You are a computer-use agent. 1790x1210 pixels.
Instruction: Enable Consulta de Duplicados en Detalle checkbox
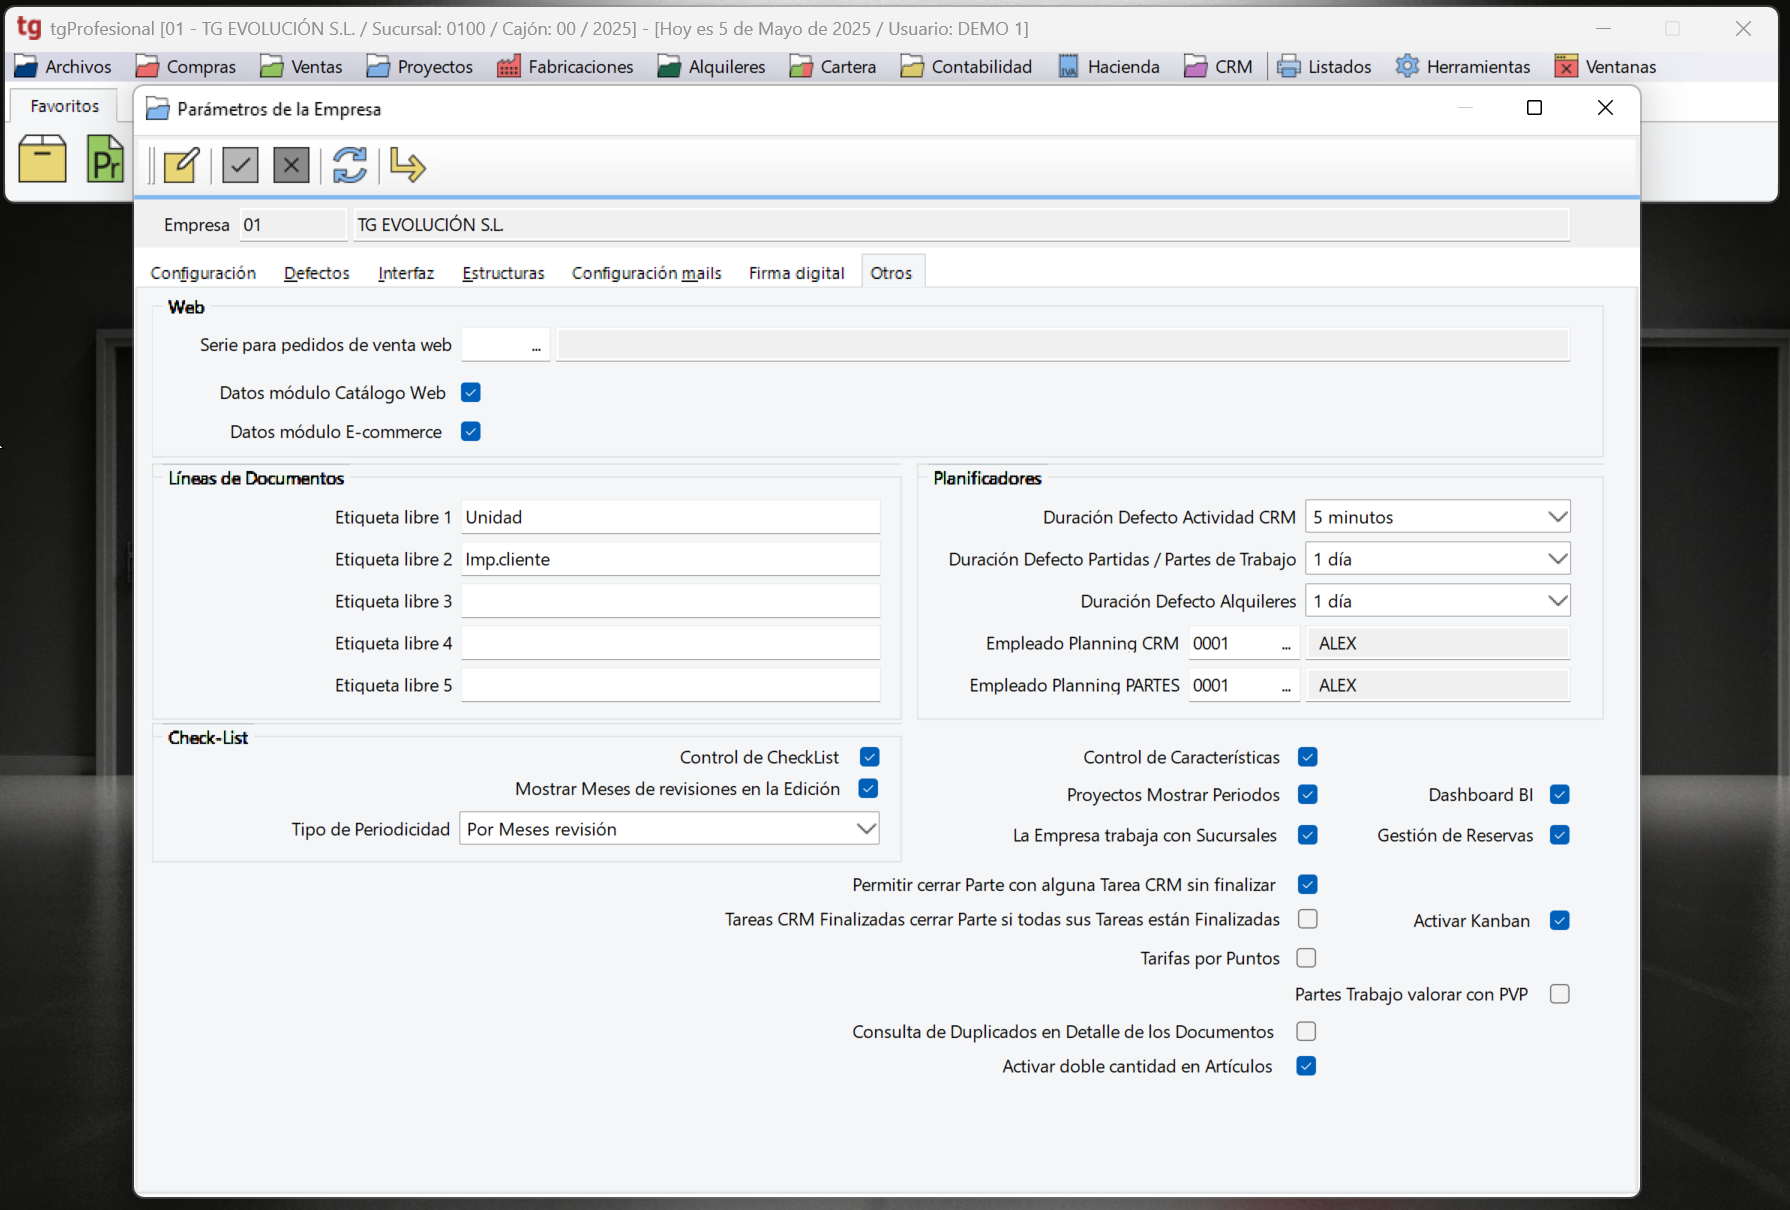point(1306,1031)
